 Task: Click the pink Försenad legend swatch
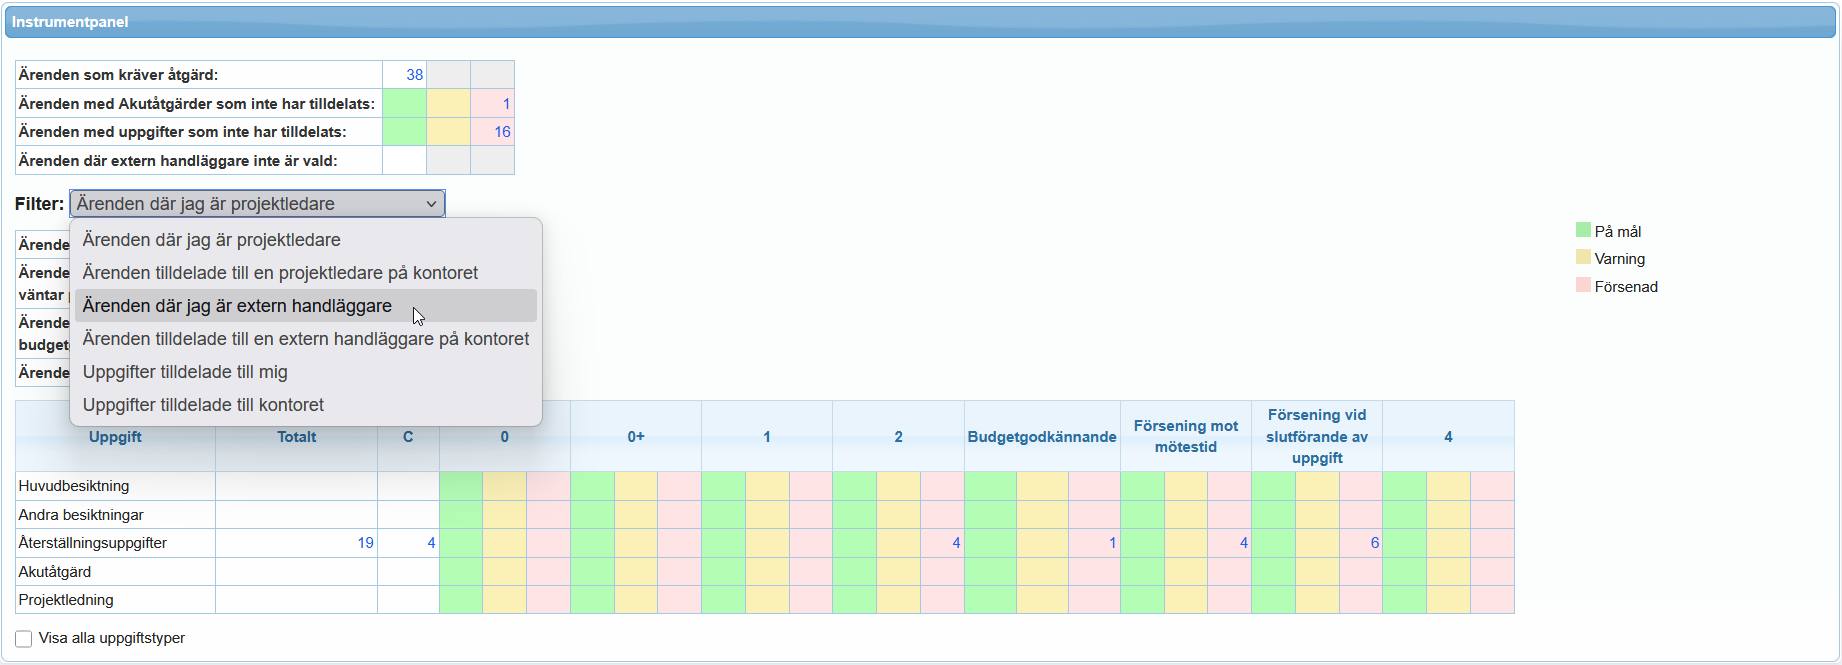click(1583, 286)
